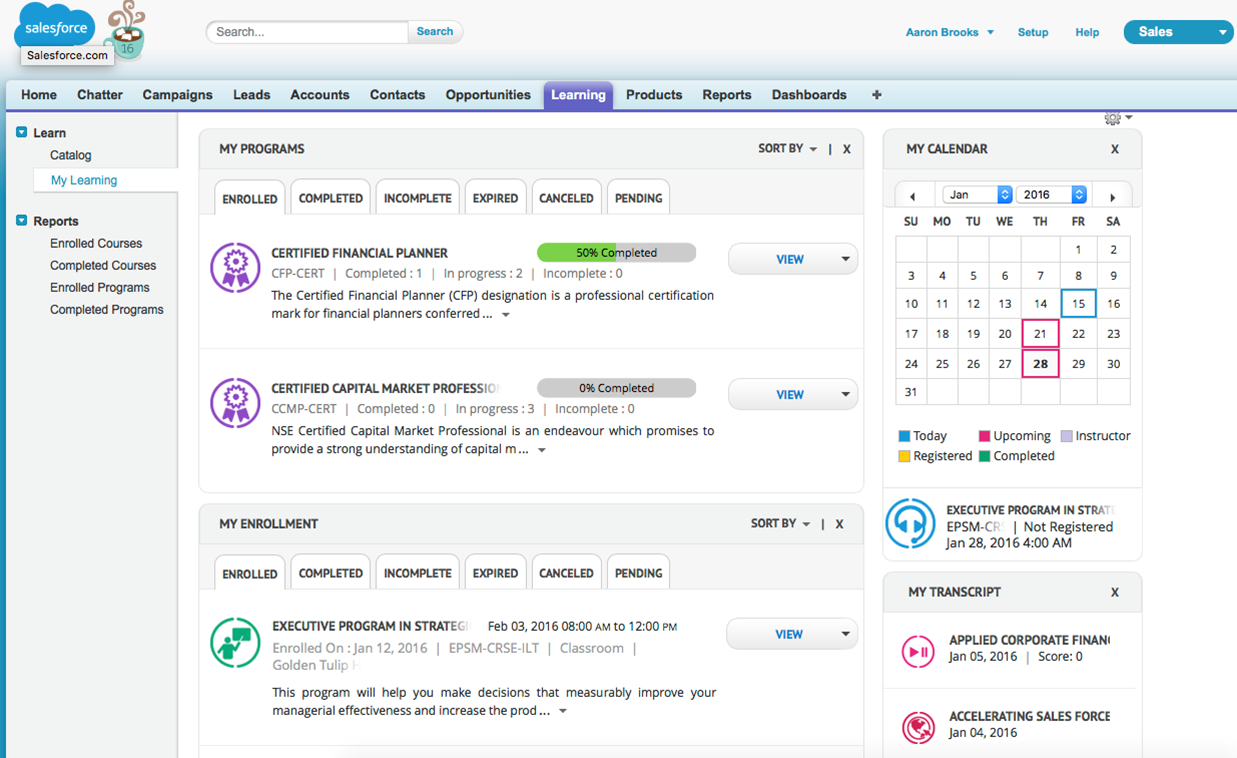Select Pending tab in My Enrollment
The width and height of the screenshot is (1237, 758).
638,573
